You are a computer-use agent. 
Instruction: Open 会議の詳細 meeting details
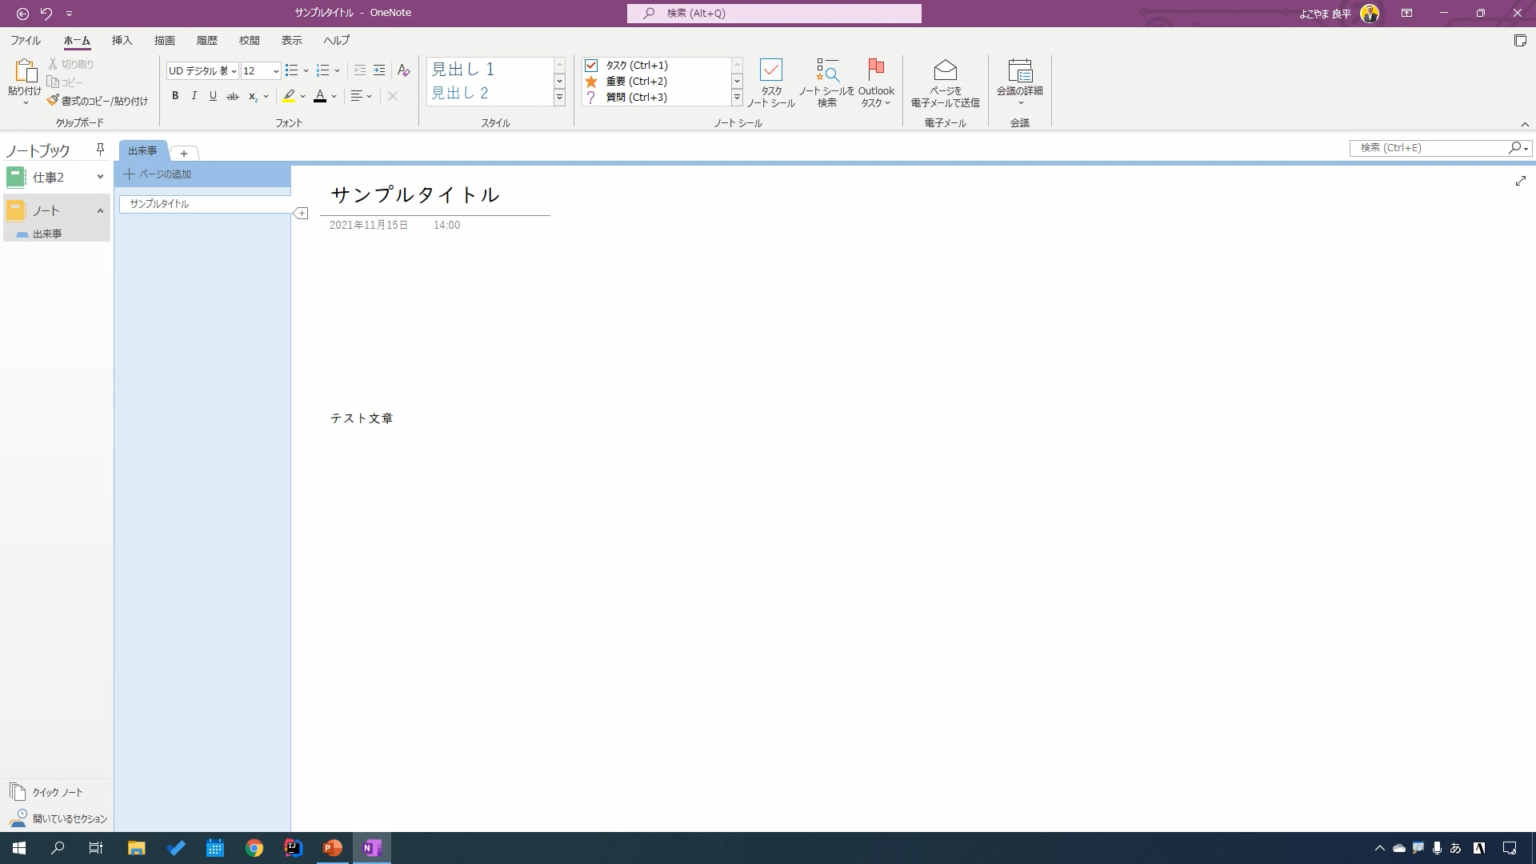(1019, 82)
